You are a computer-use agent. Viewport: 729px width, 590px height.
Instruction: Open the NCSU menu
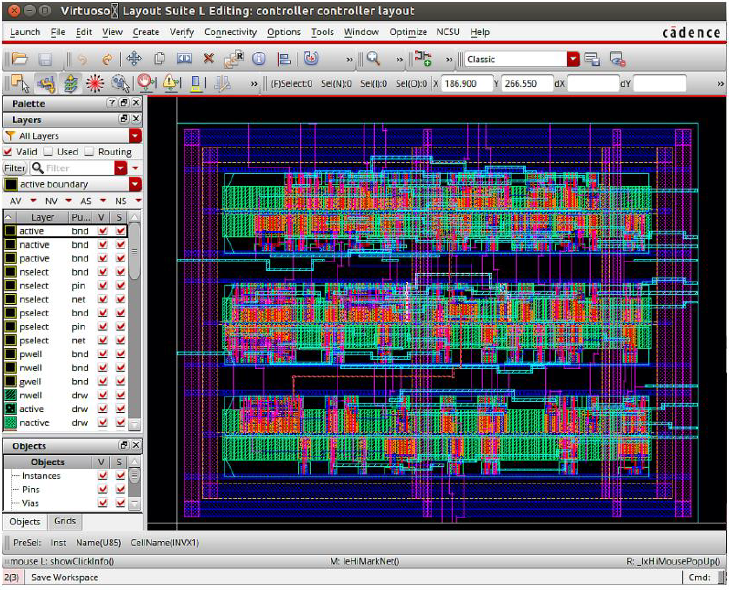pyautogui.click(x=447, y=32)
